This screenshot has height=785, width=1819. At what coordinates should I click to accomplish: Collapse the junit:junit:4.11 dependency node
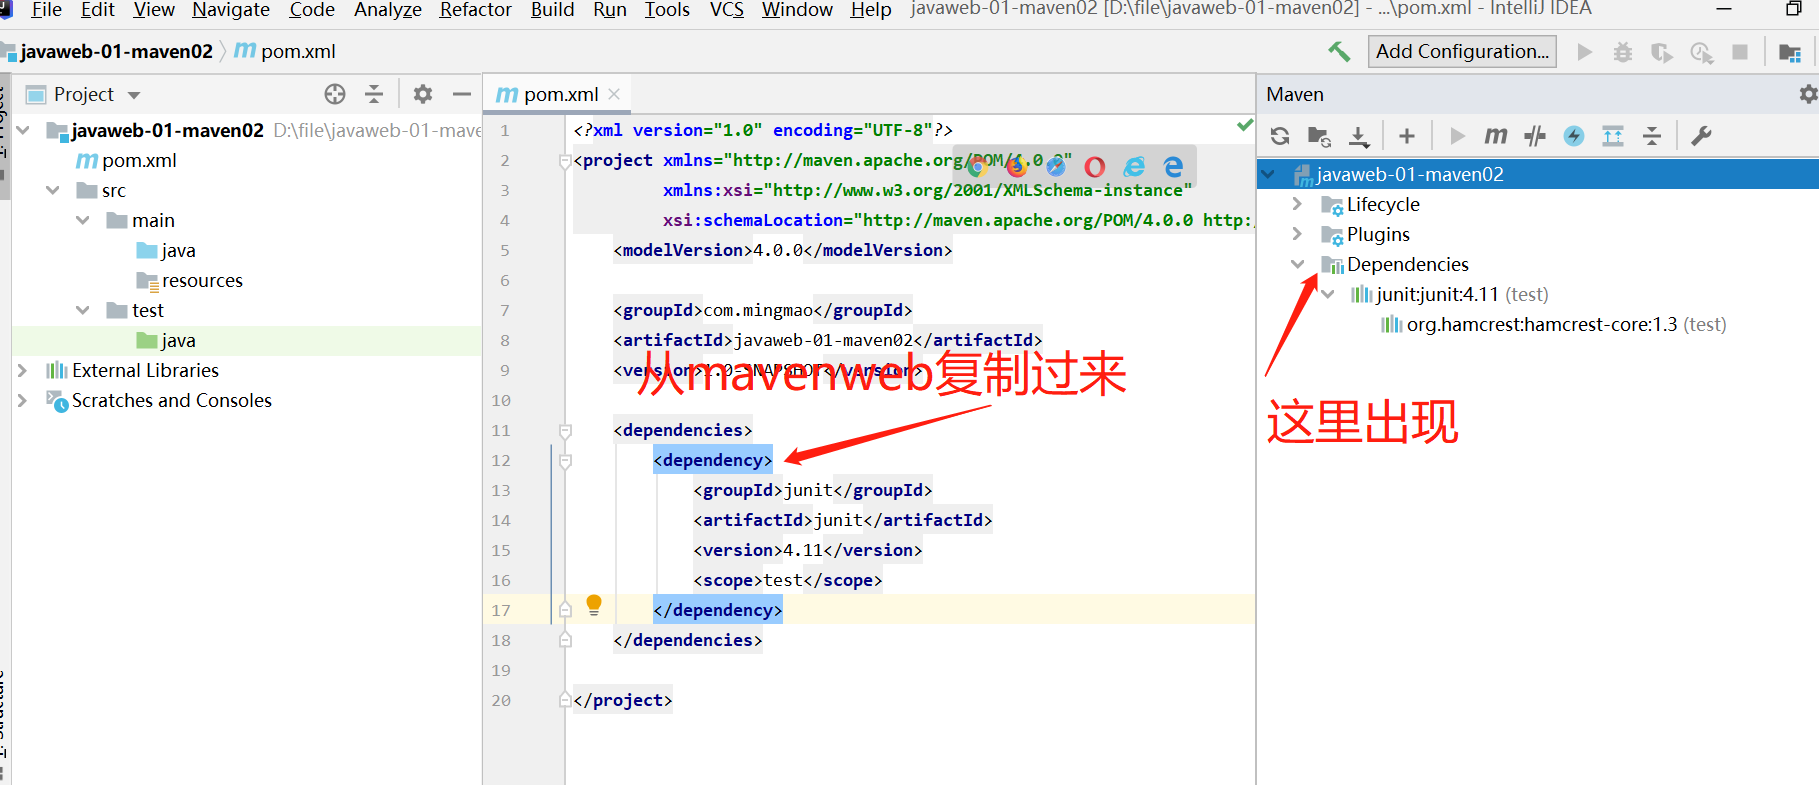click(1328, 294)
